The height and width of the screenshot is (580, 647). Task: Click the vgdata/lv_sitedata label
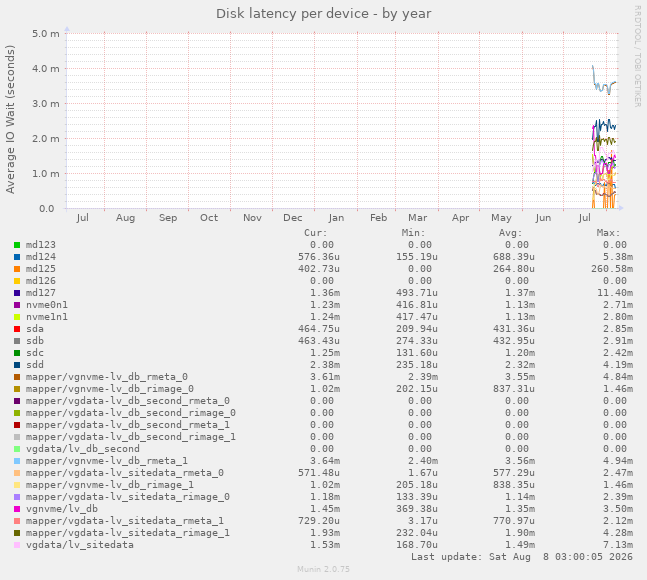tap(80, 545)
